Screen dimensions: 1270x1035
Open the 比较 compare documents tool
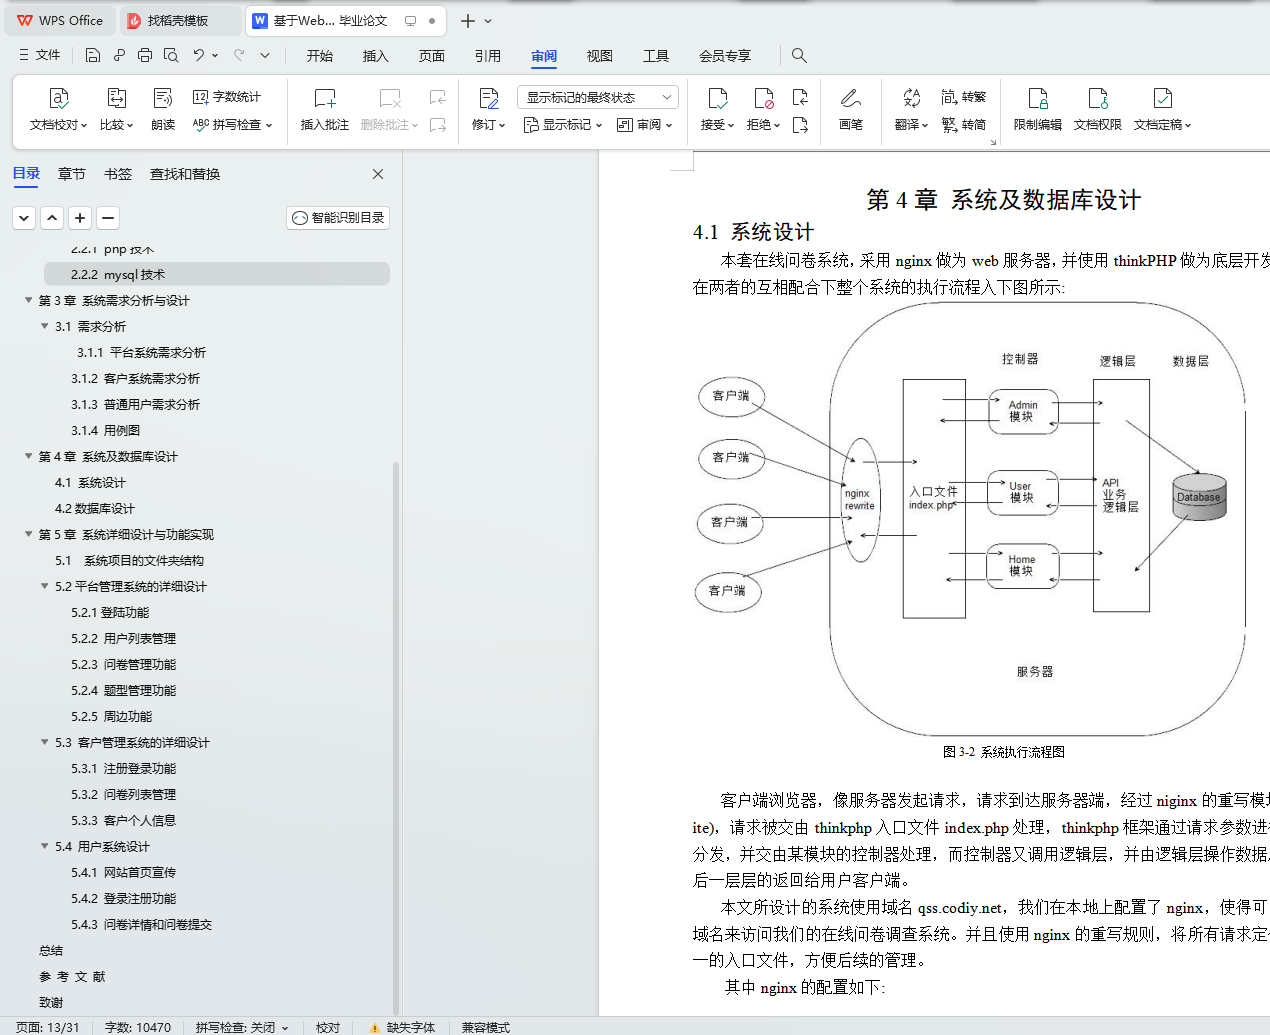click(x=116, y=110)
